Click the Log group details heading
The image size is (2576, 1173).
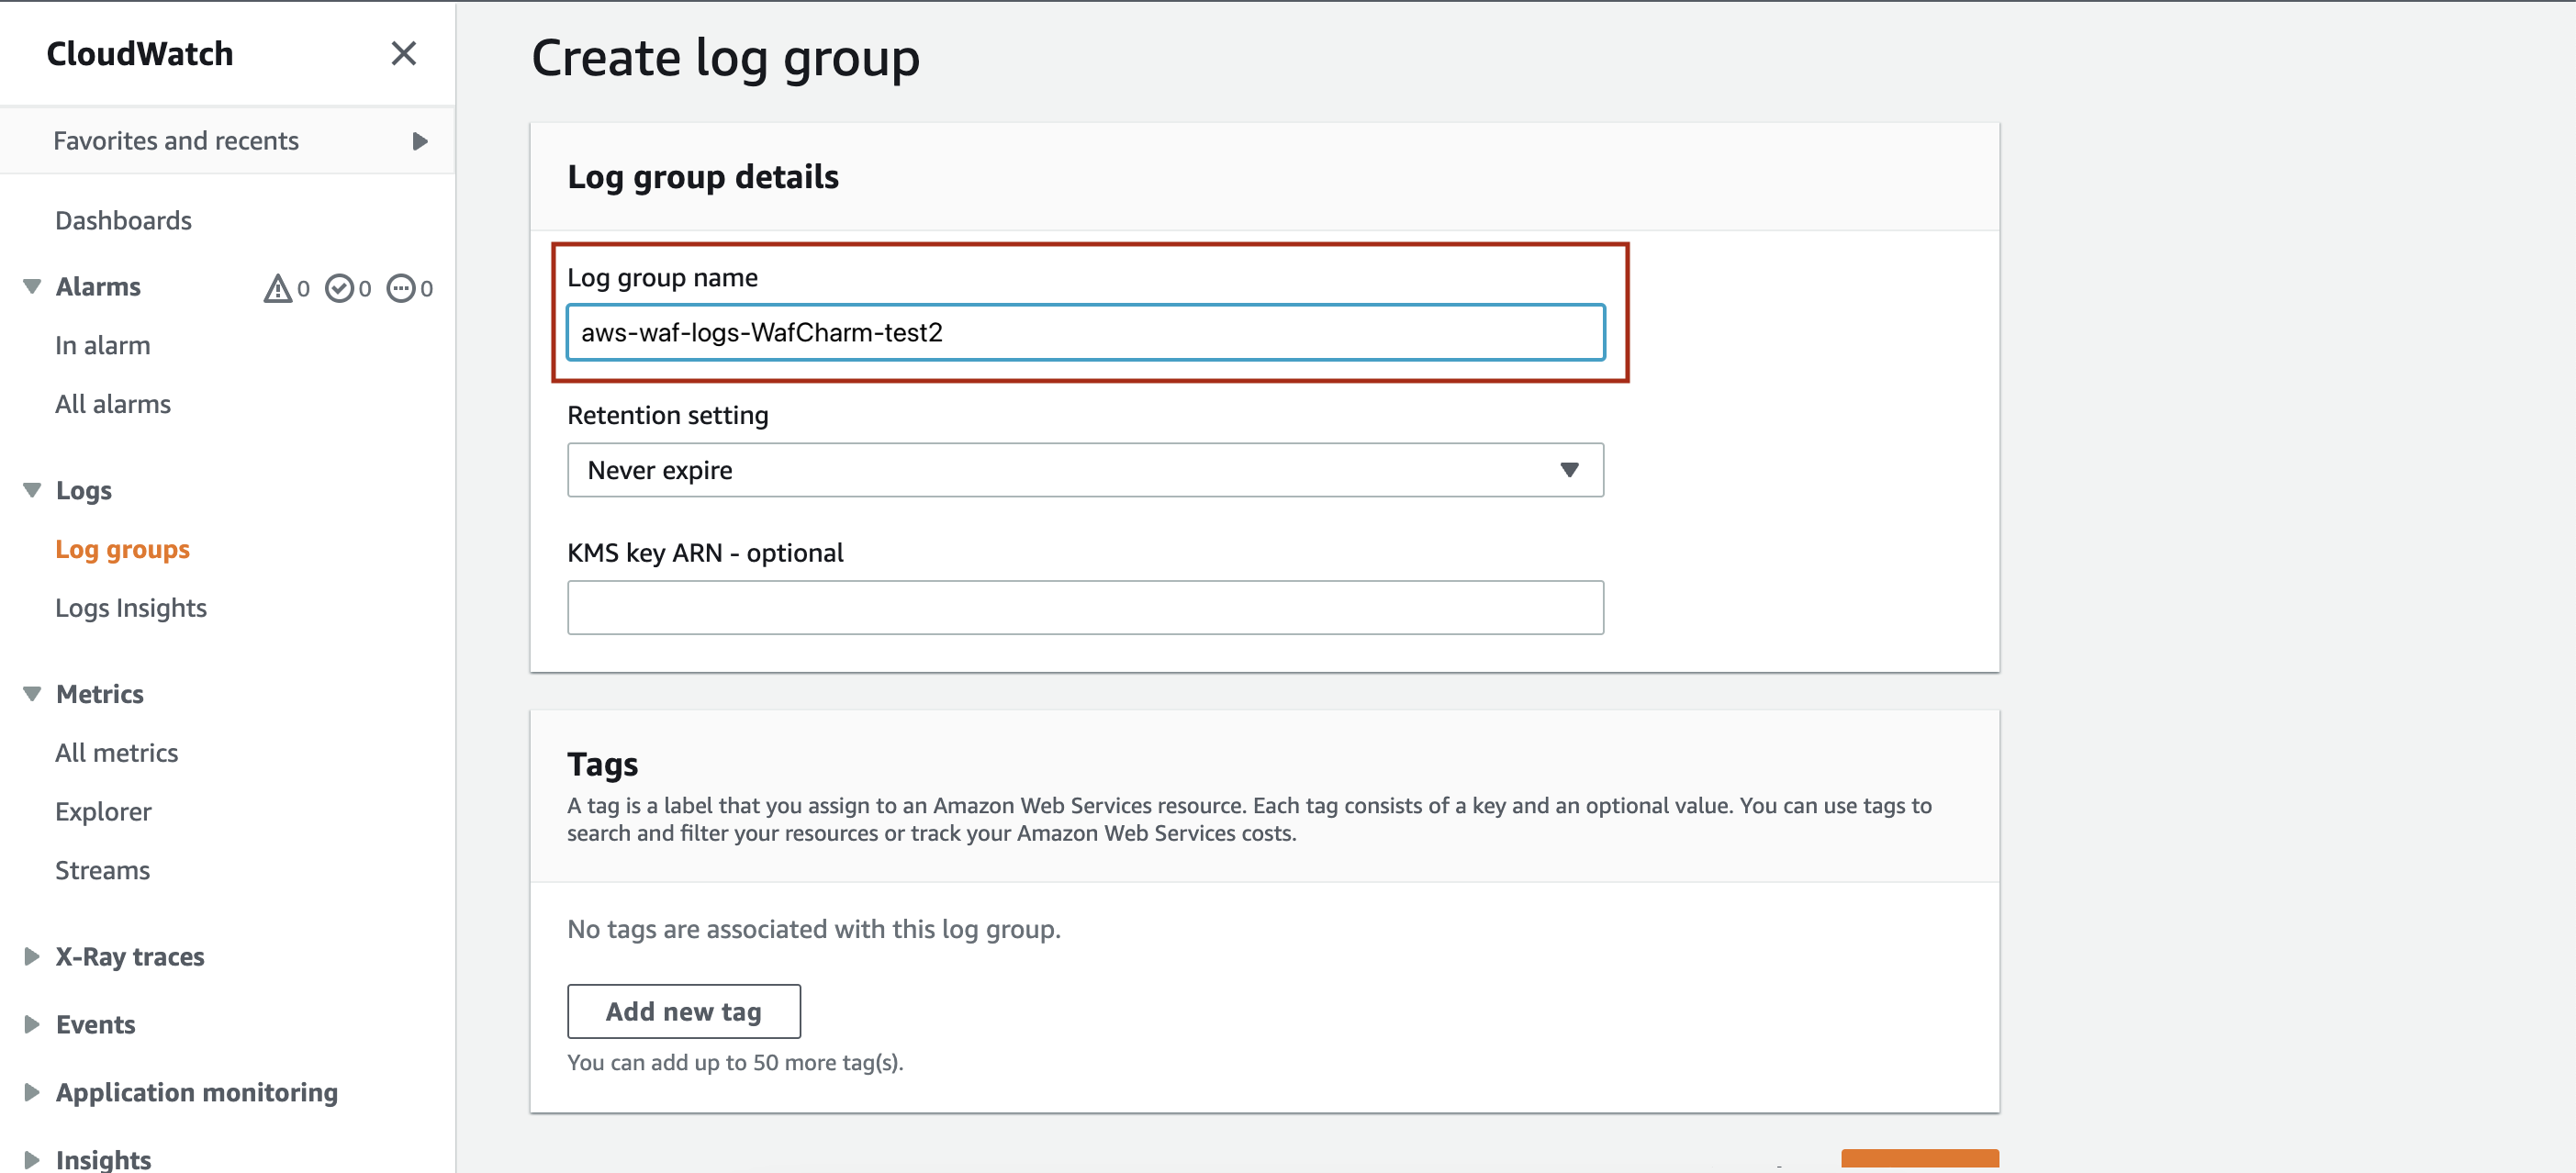click(x=703, y=177)
